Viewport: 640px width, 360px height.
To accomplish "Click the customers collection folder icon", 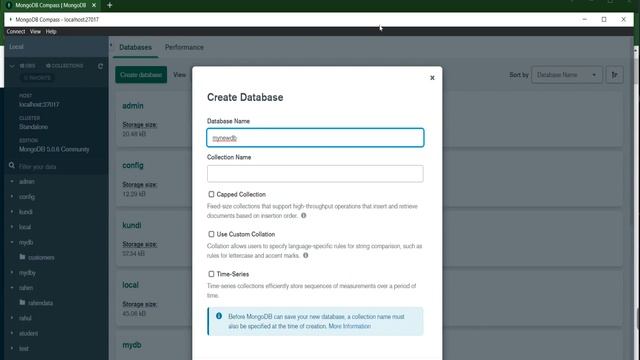I will (x=22, y=257).
